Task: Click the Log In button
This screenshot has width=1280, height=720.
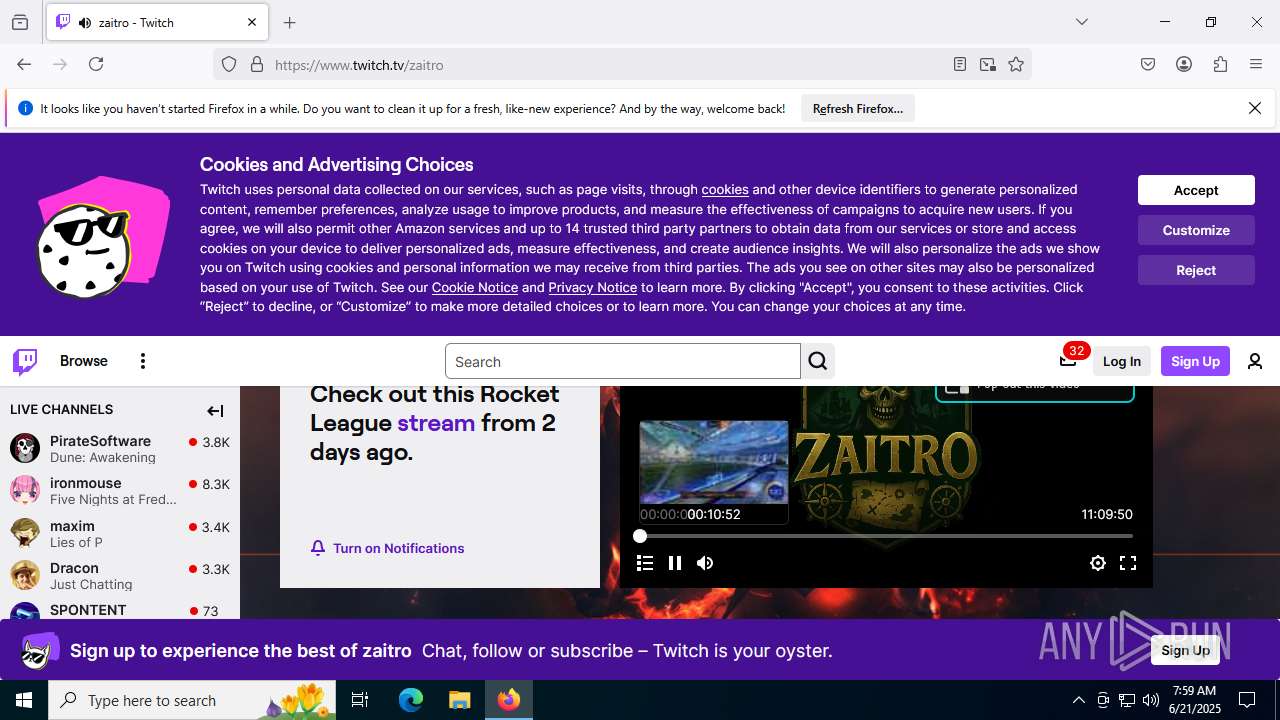Action: (1121, 361)
